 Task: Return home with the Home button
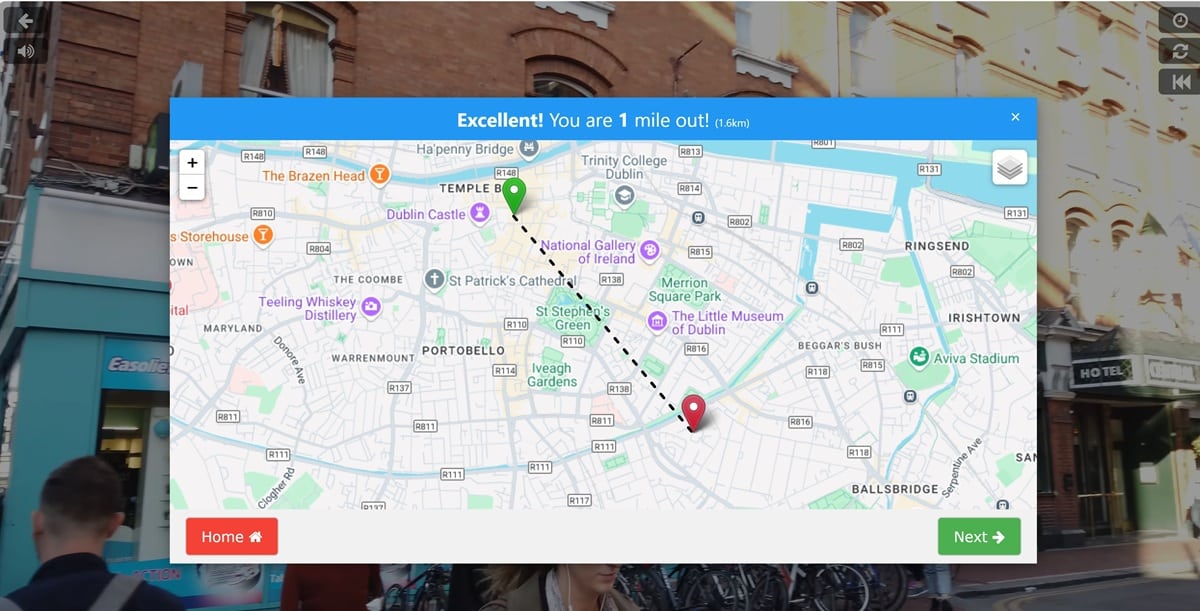[x=231, y=536]
